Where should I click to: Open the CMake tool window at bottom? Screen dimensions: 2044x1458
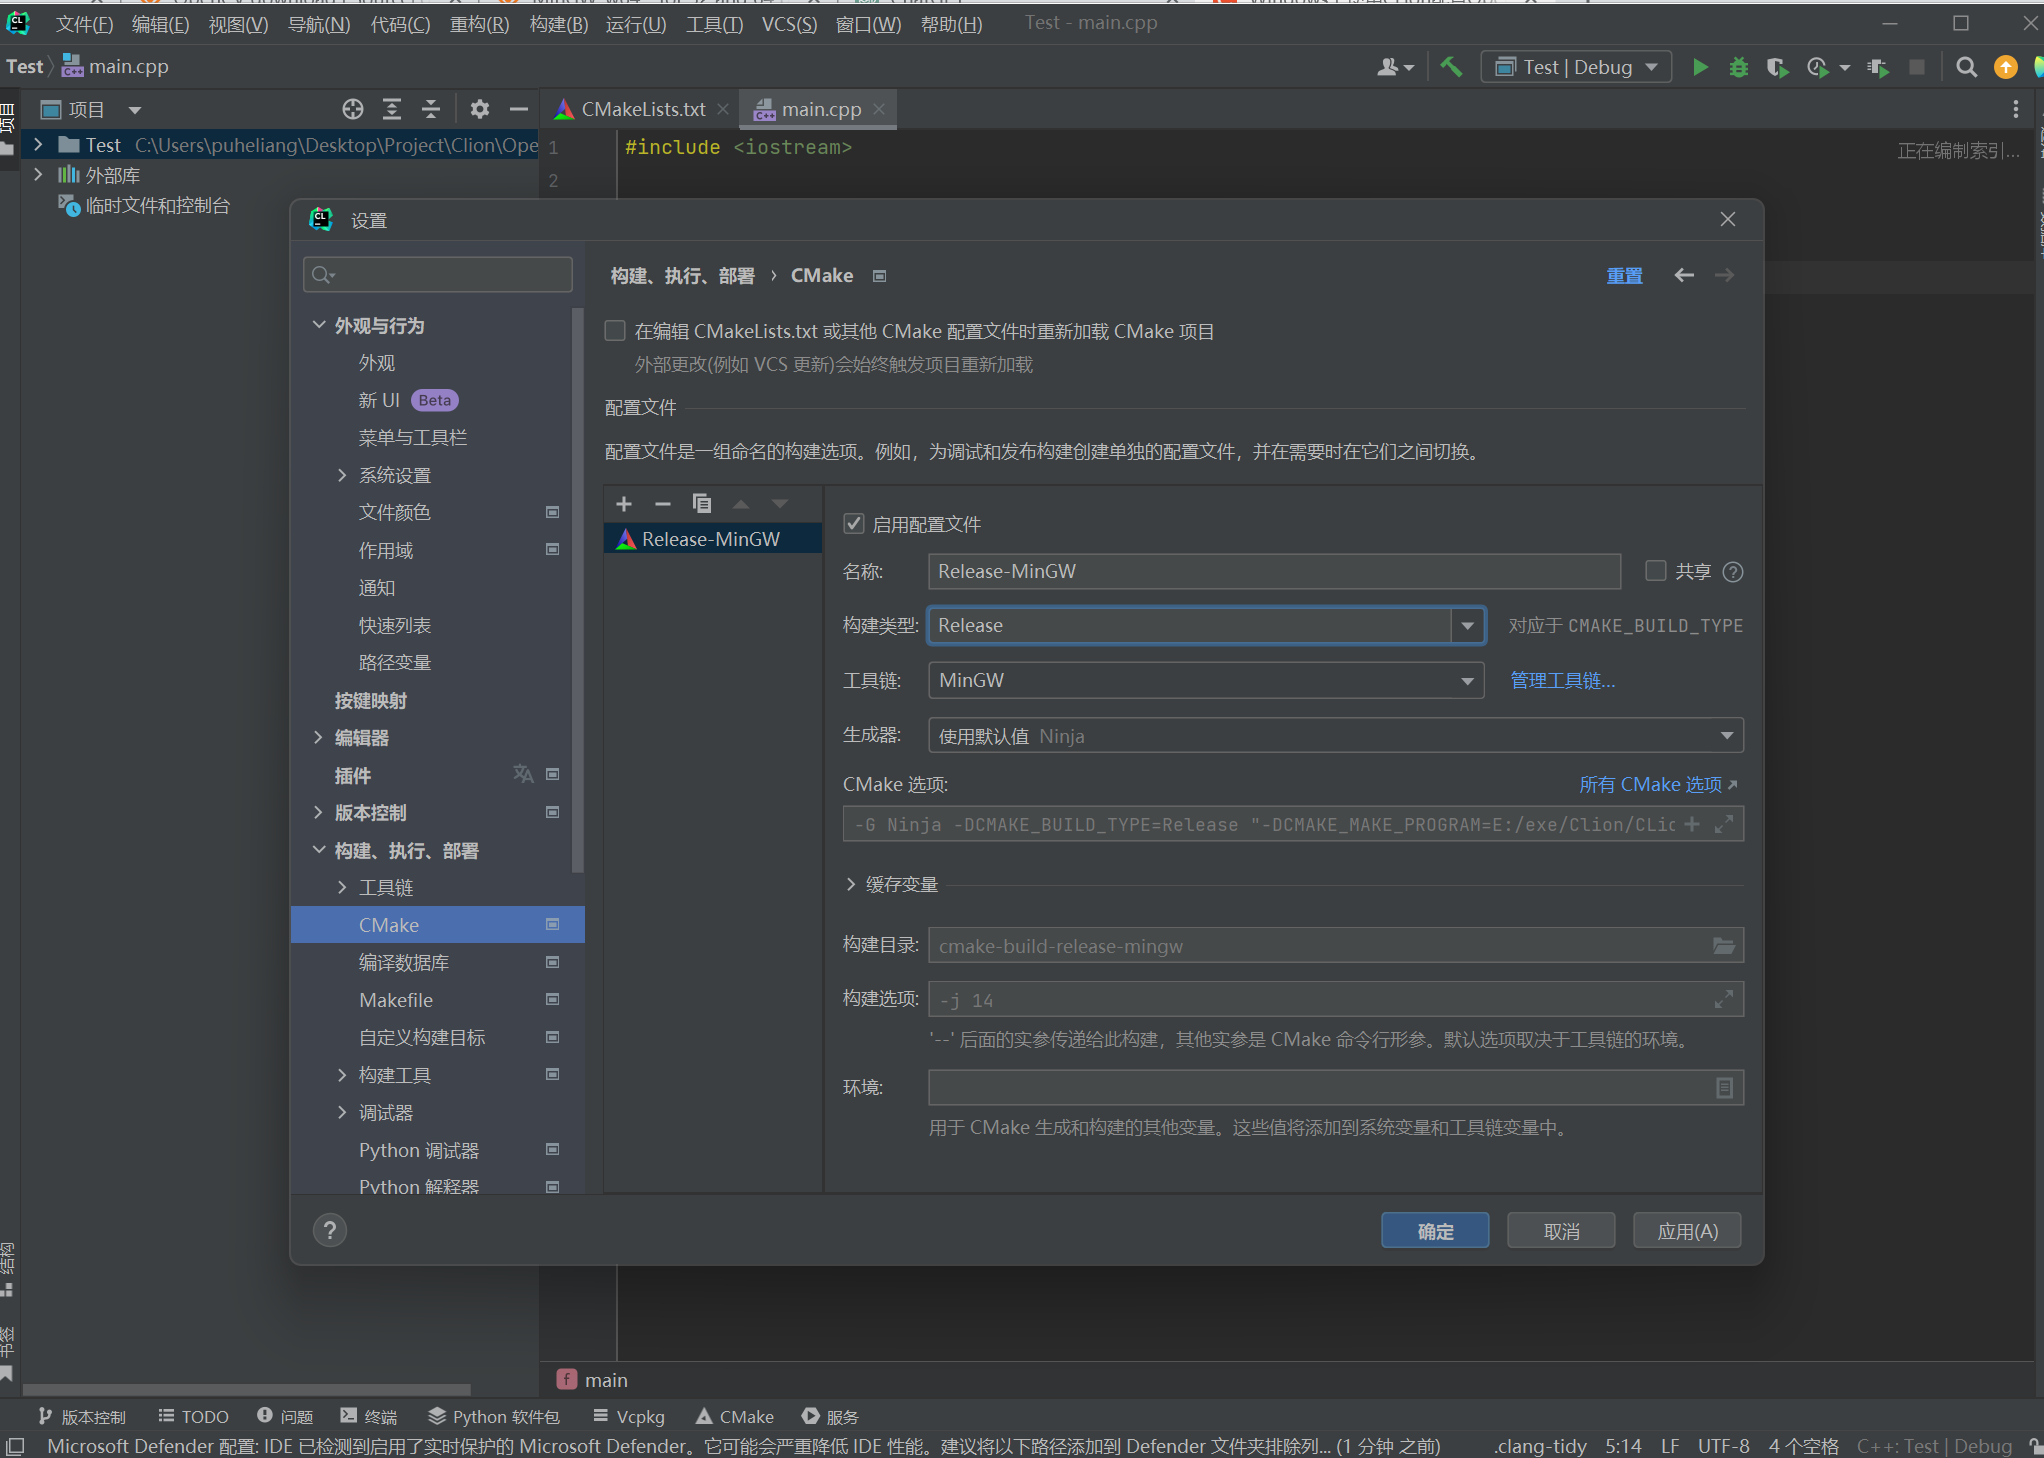click(x=735, y=1416)
